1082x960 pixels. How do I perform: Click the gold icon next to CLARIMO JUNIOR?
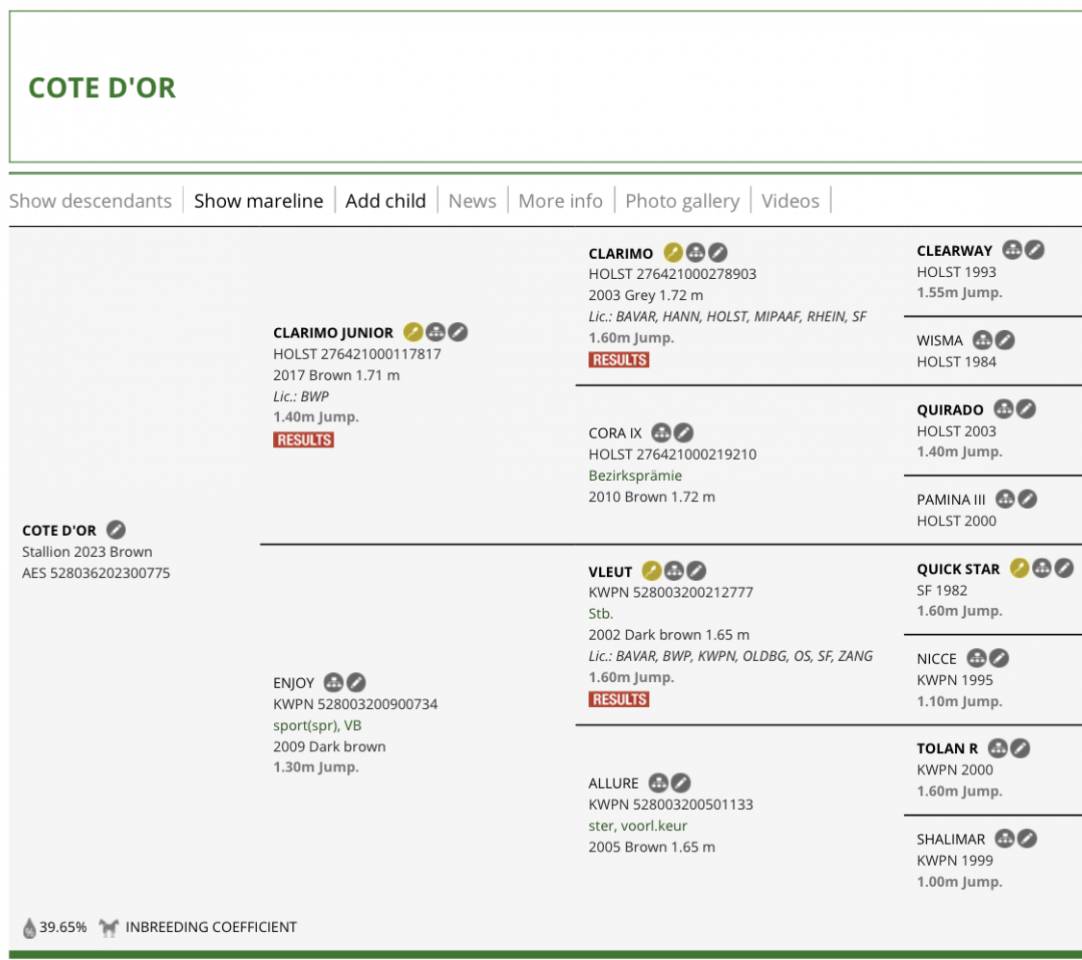click(x=413, y=332)
